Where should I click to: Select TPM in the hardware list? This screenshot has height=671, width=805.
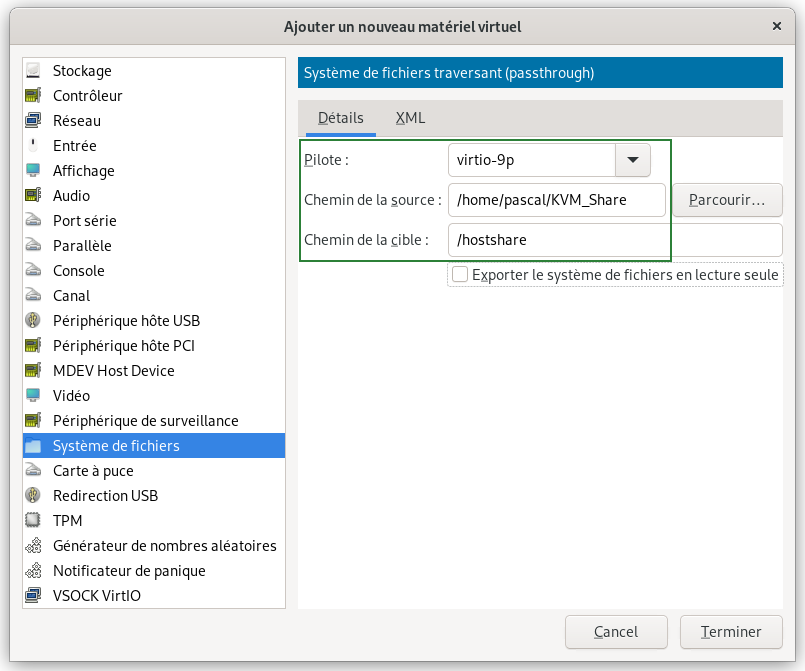click(154, 521)
